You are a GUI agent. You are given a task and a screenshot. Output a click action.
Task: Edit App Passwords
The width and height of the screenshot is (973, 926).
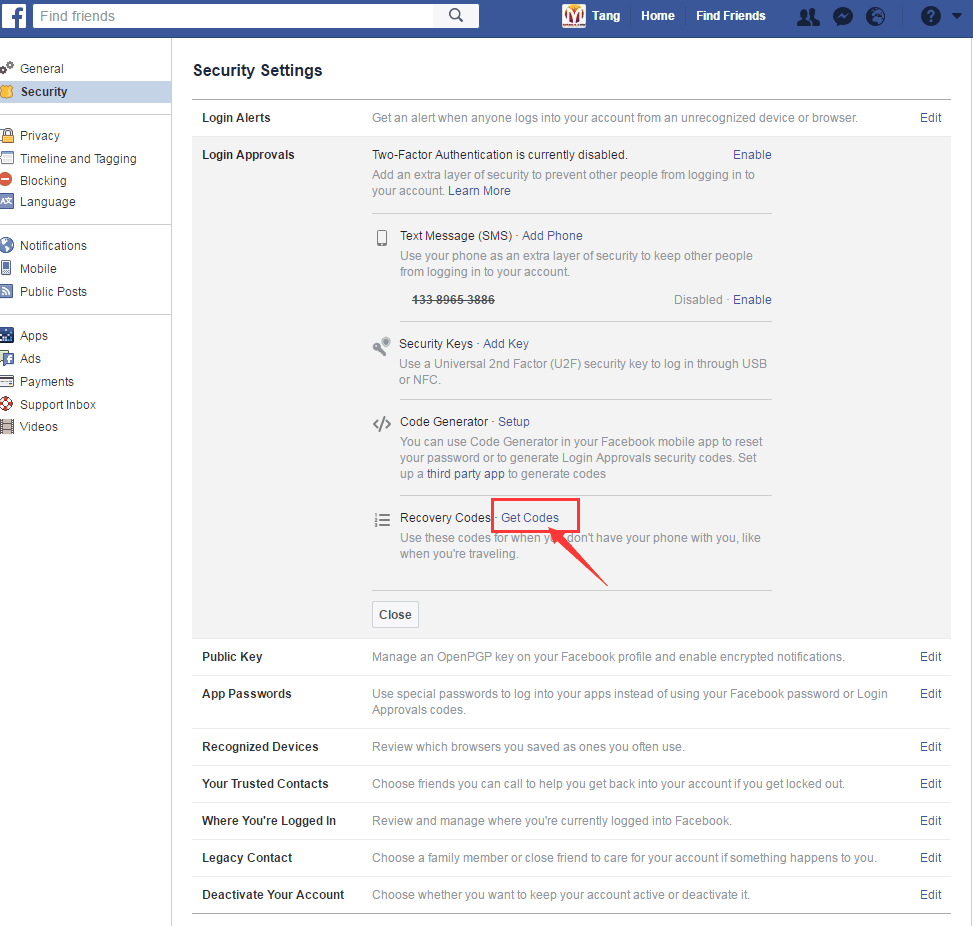930,694
